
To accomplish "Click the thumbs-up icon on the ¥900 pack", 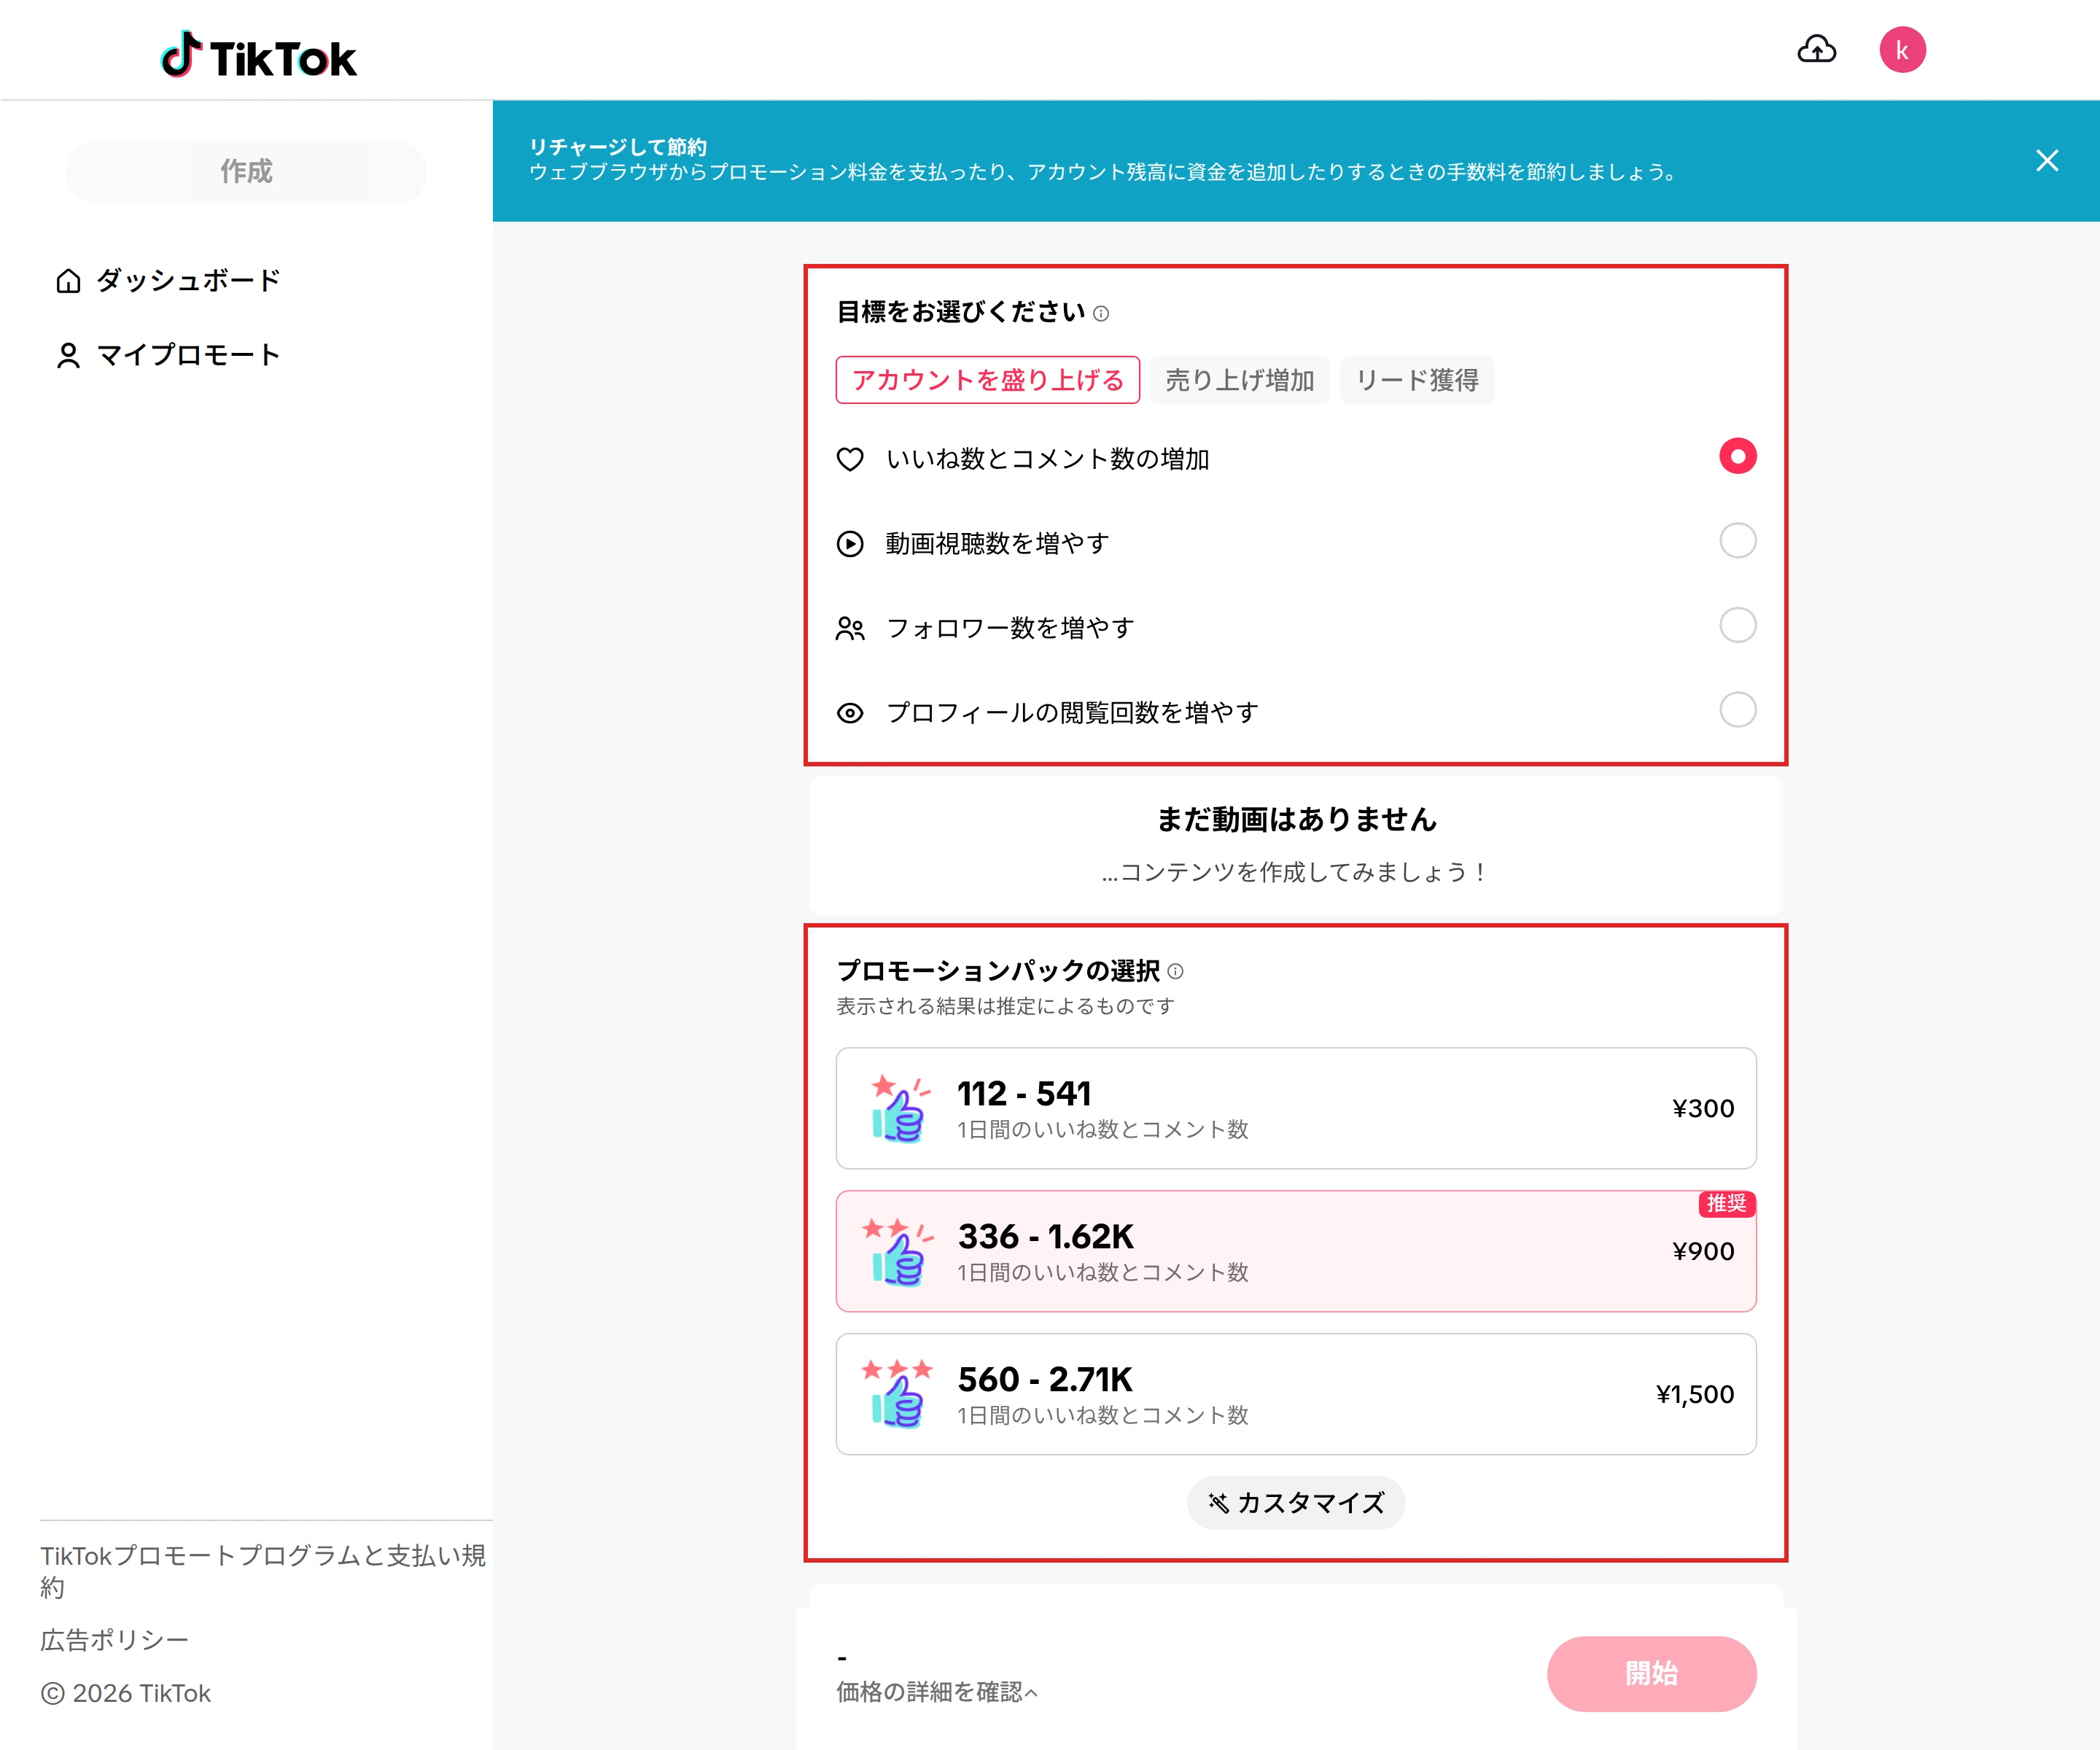I will click(x=897, y=1251).
